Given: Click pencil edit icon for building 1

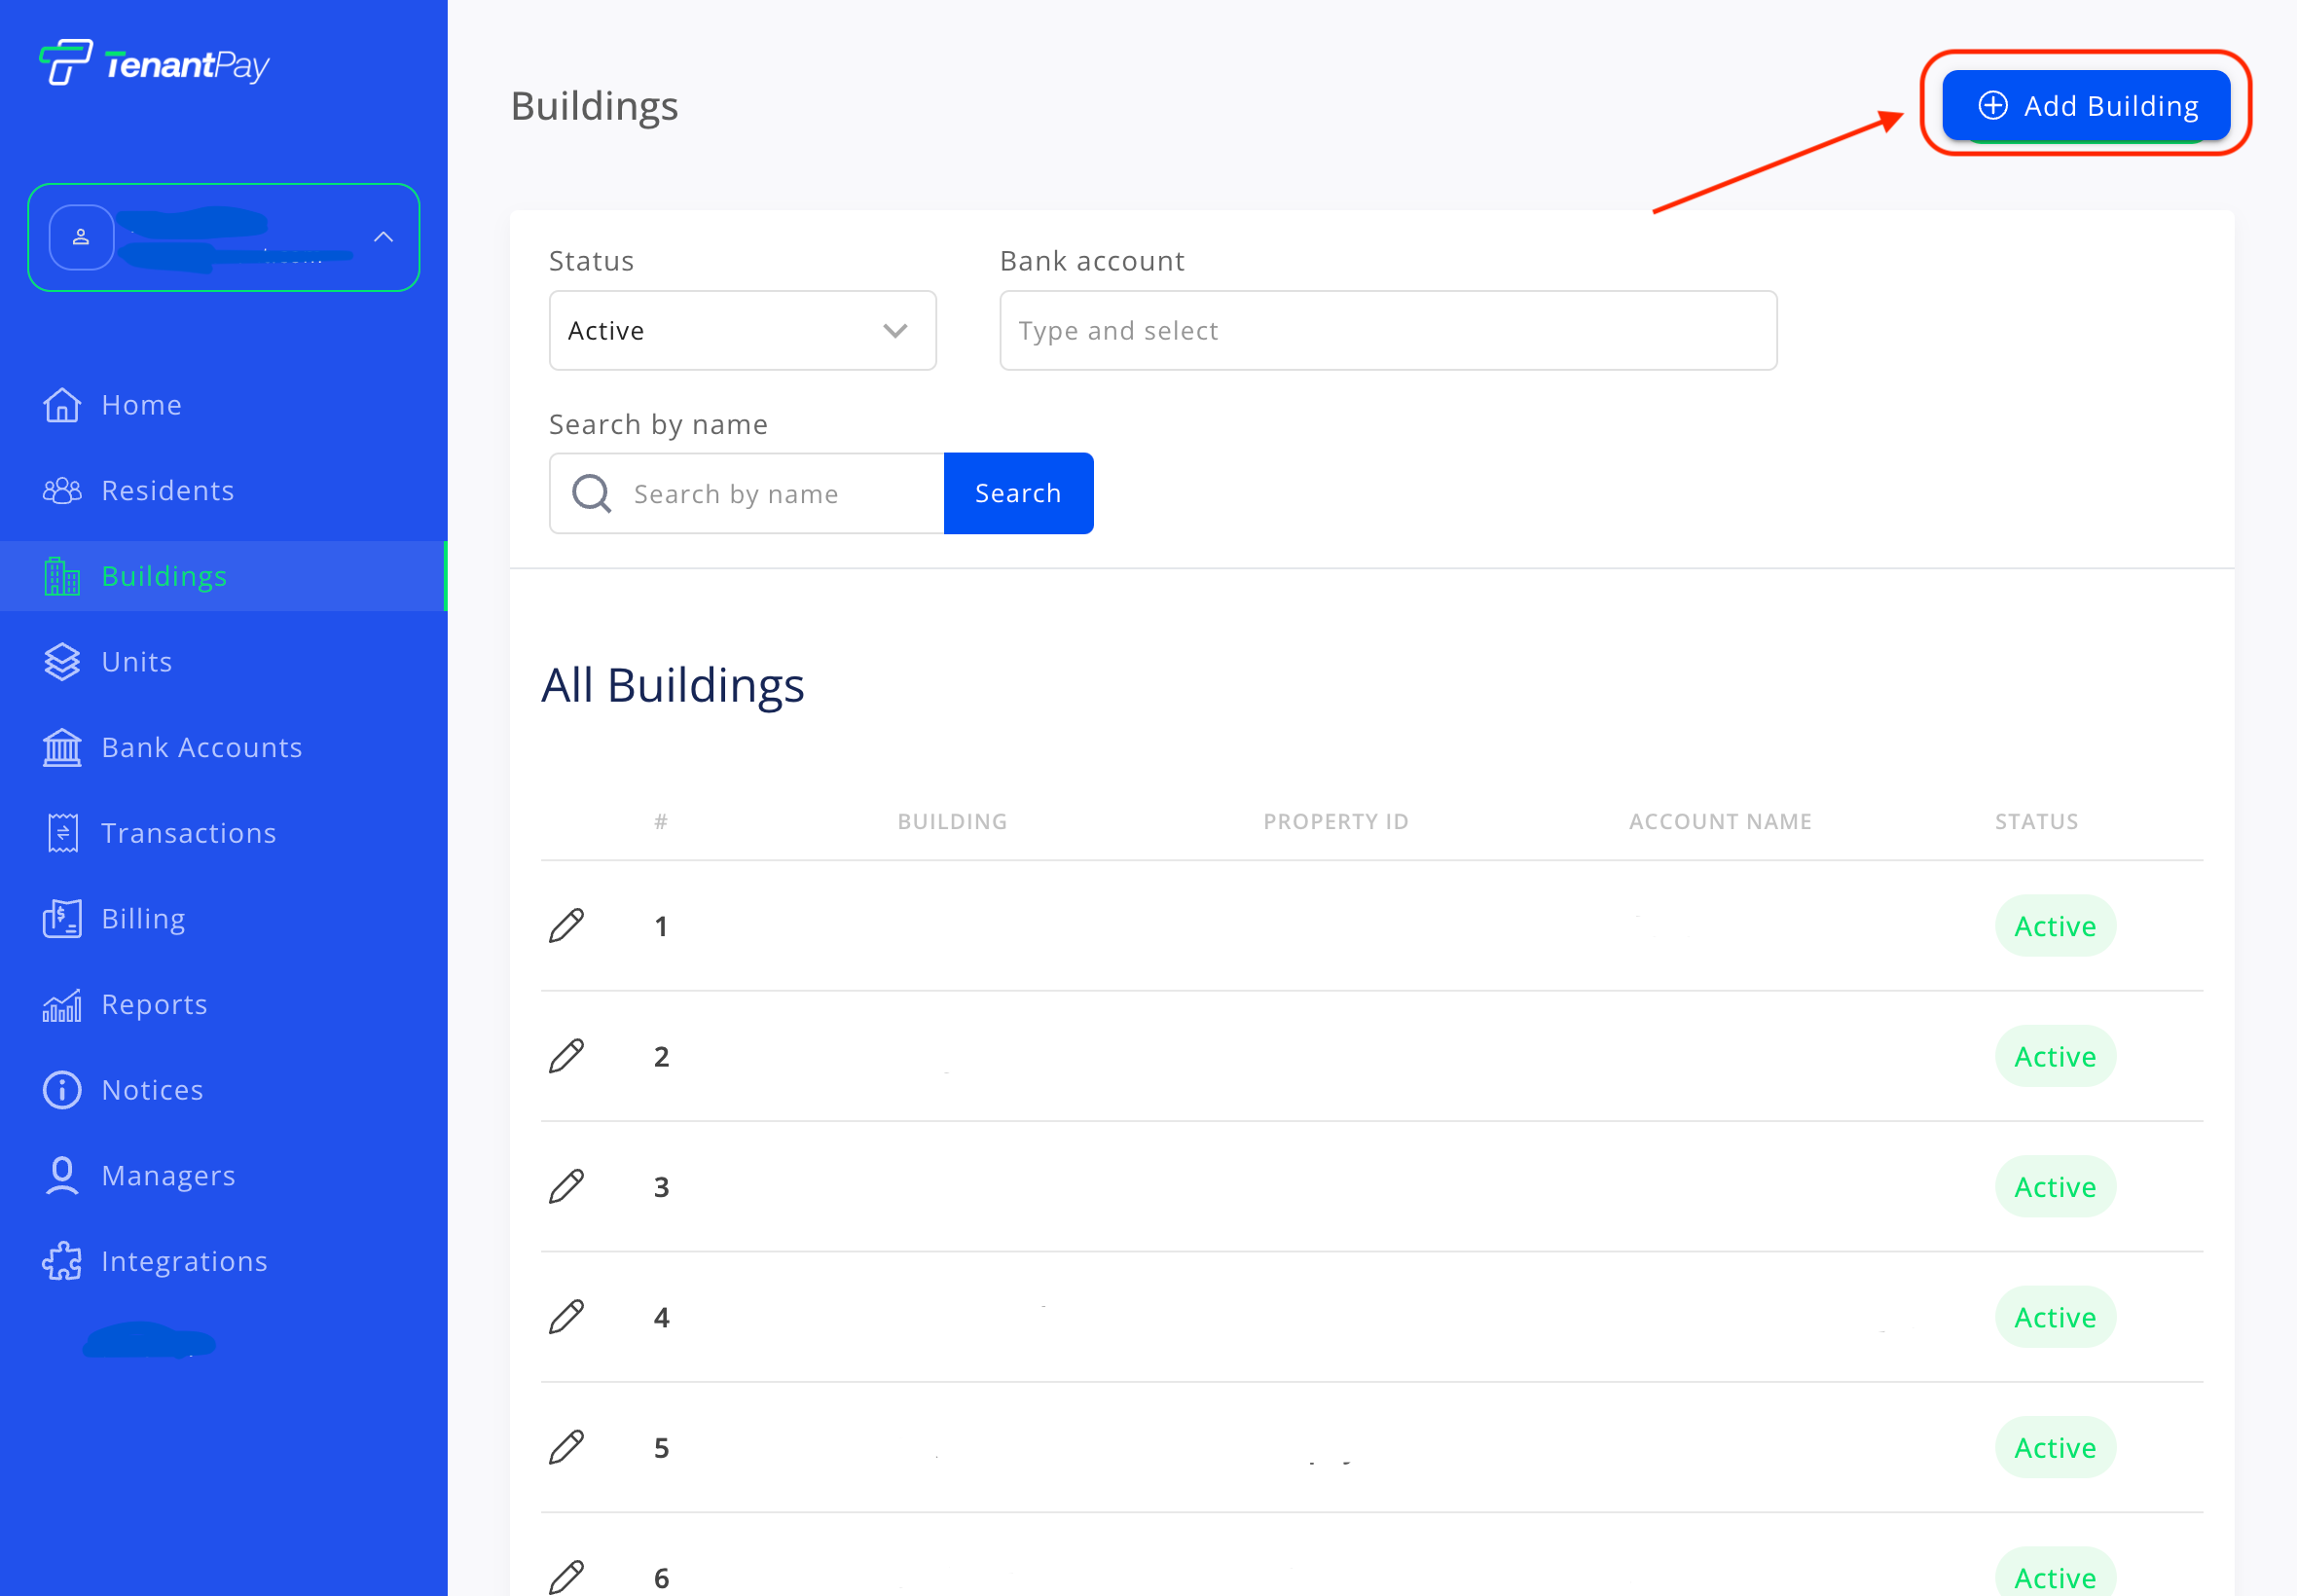Looking at the screenshot, I should point(566,926).
